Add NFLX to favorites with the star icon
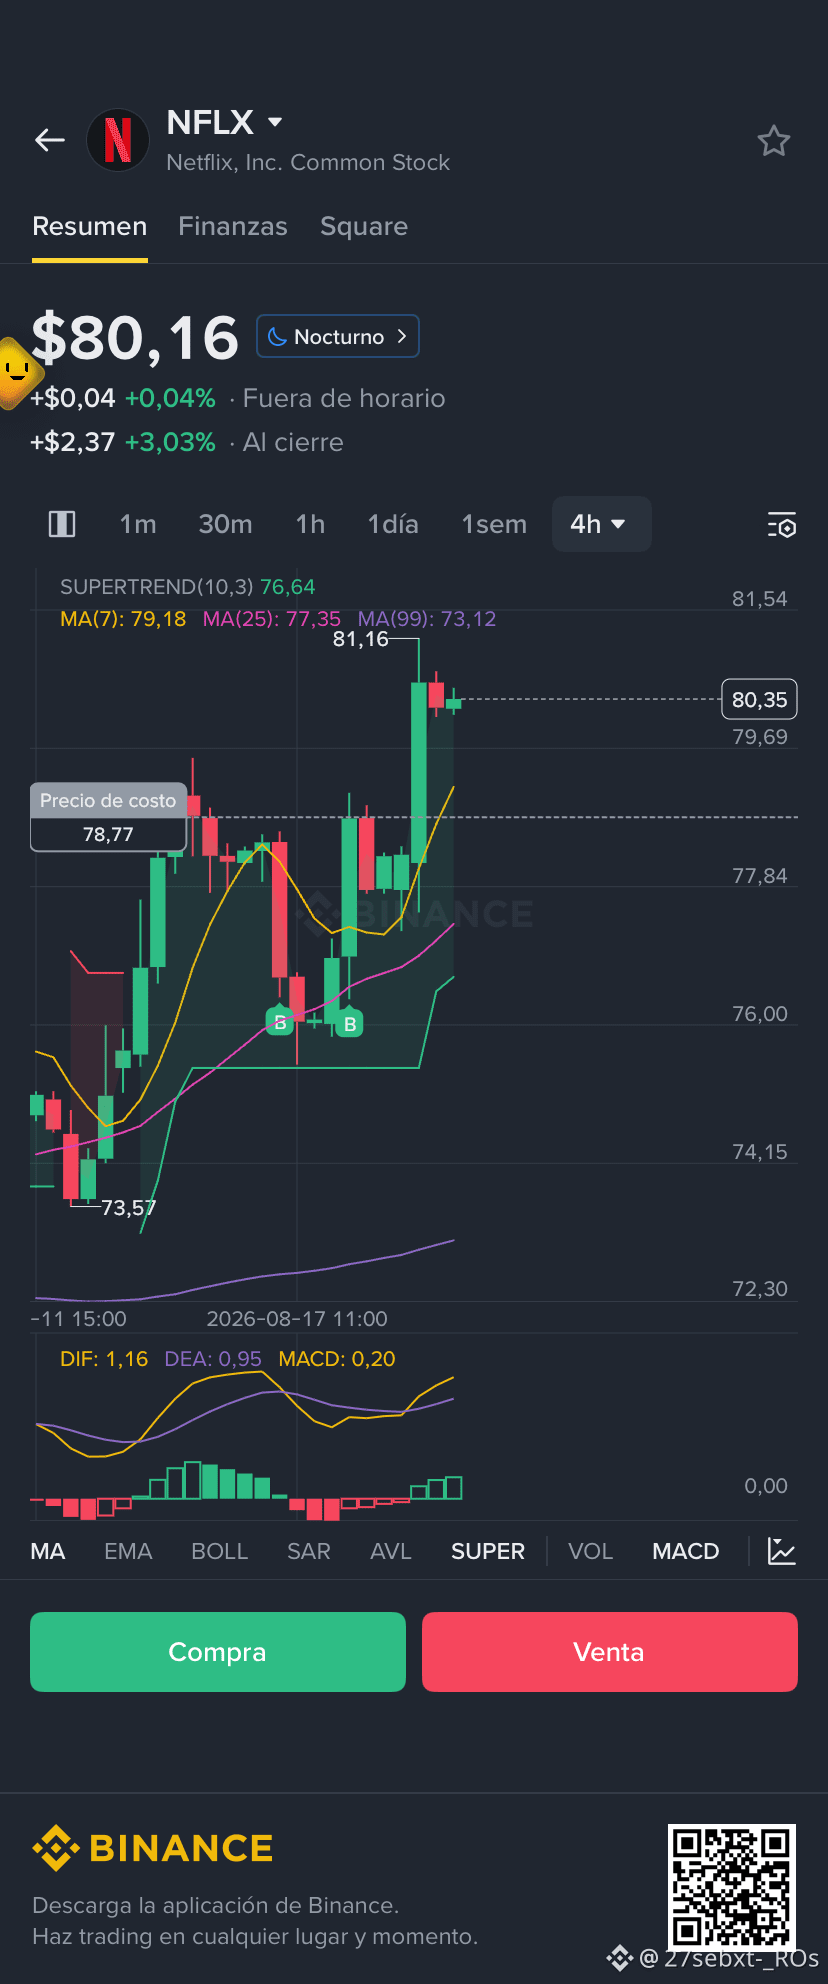828x1984 pixels. tap(773, 141)
